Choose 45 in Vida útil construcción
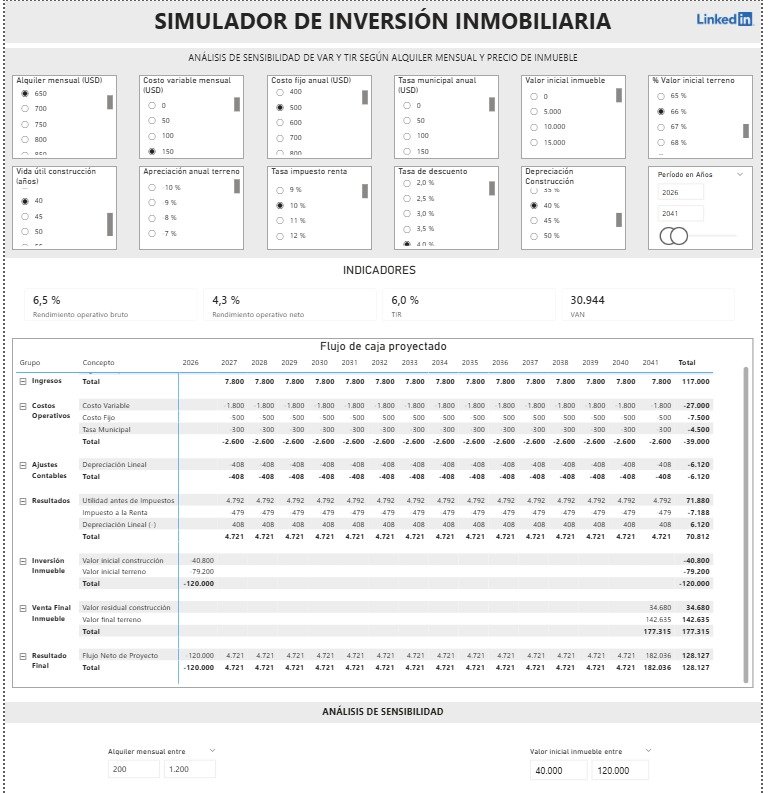774x793 pixels. tap(25, 216)
